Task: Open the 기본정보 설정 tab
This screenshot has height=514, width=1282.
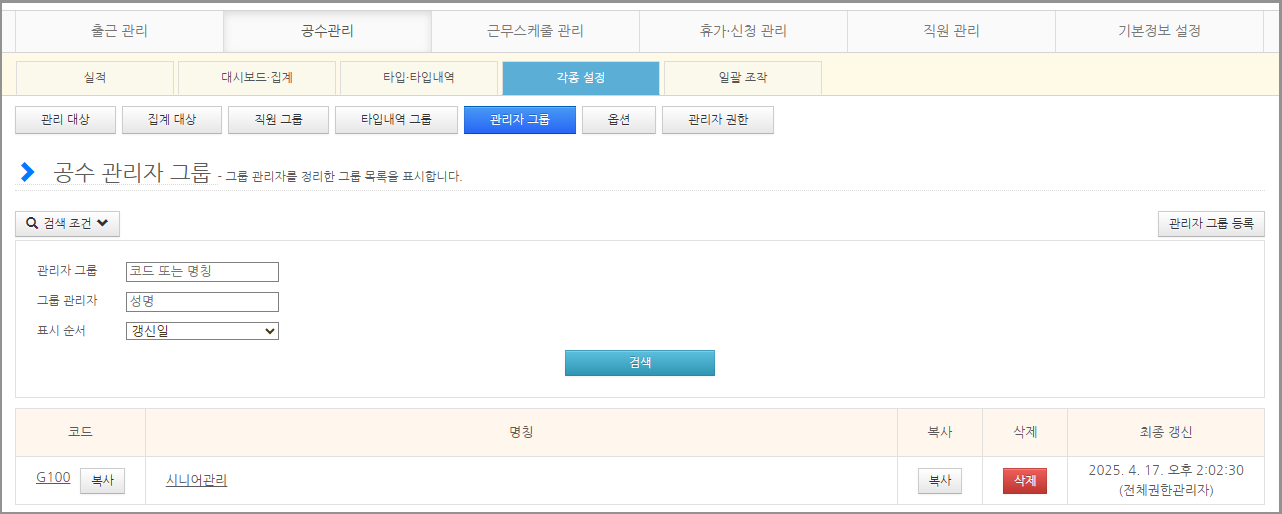Action: pyautogui.click(x=1159, y=31)
